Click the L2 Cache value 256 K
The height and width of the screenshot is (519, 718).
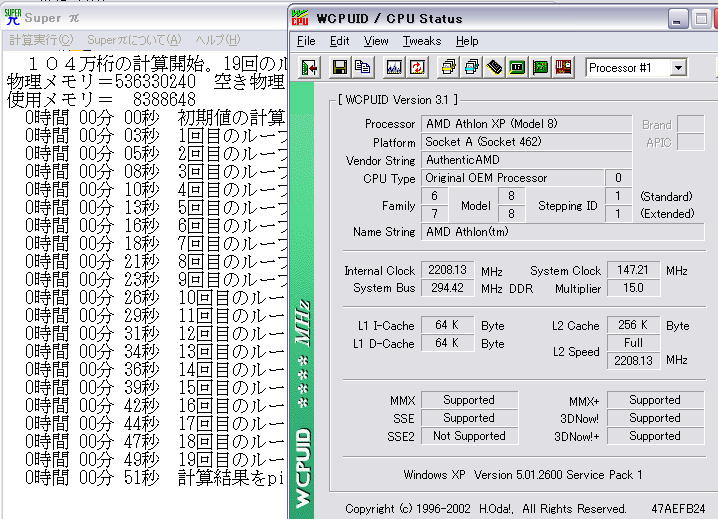pyautogui.click(x=633, y=325)
